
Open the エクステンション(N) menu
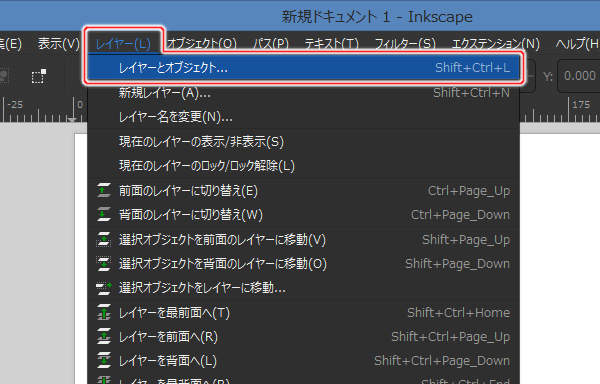click(496, 44)
